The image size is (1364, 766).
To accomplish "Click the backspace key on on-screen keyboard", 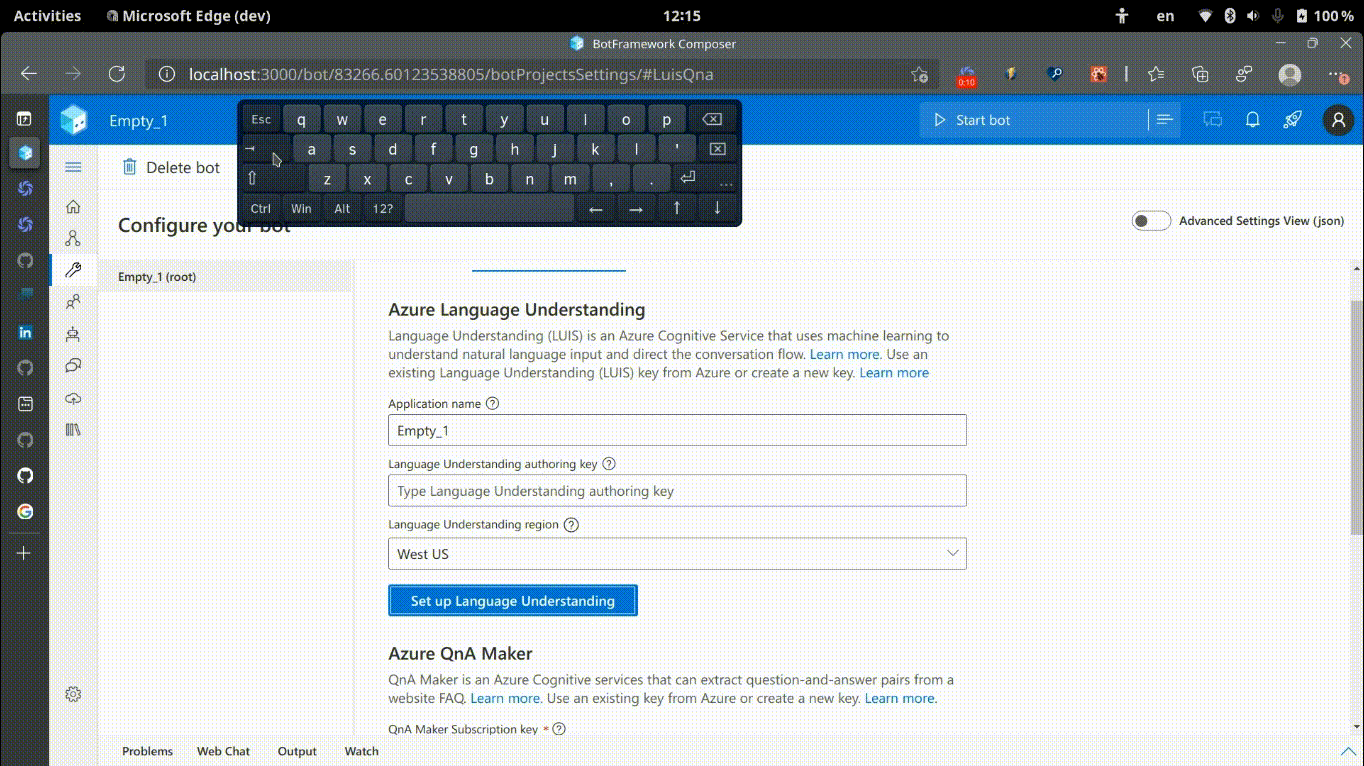I will tap(712, 119).
